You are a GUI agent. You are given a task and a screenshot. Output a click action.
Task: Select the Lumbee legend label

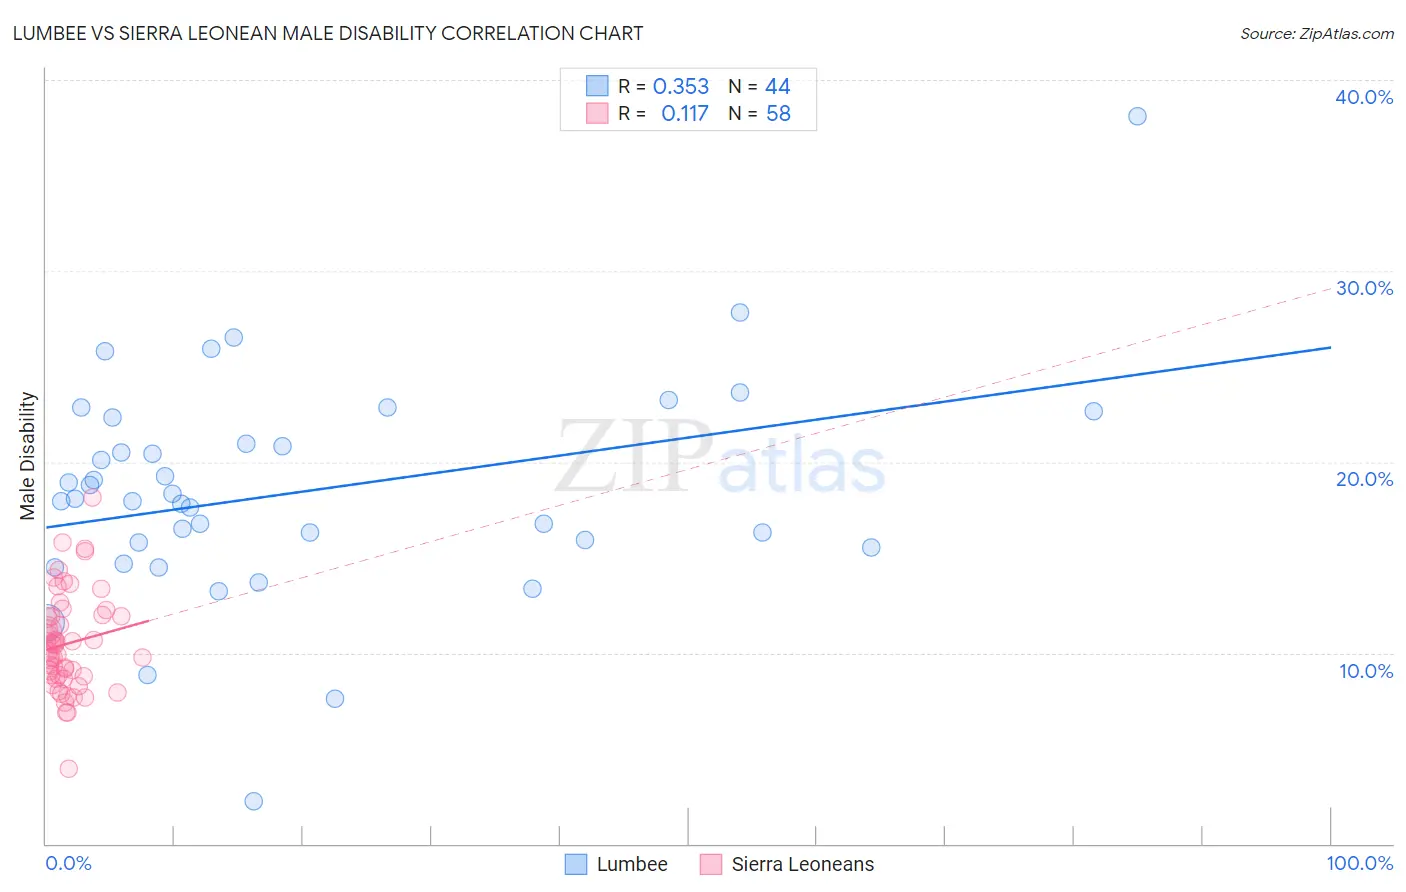coord(632,864)
